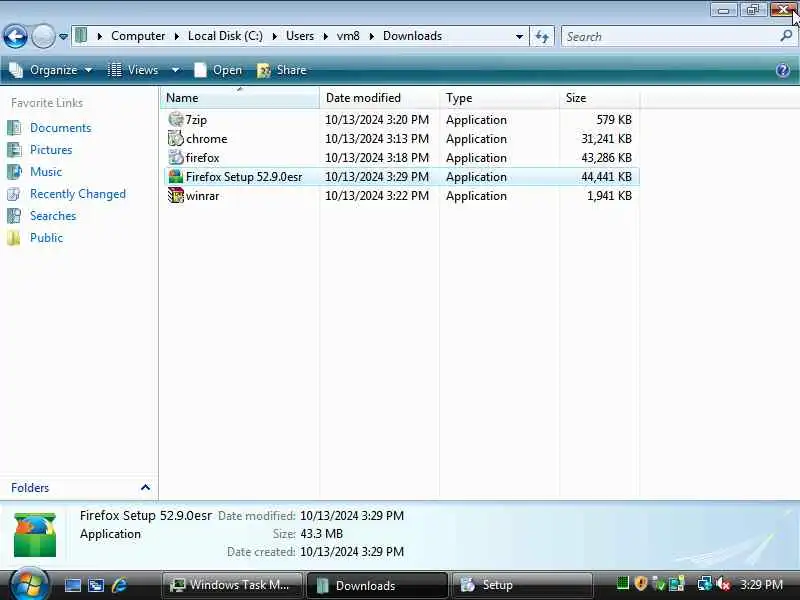Screen dimensions: 800x600
Task: Select vm8 in the address path
Action: [348, 36]
